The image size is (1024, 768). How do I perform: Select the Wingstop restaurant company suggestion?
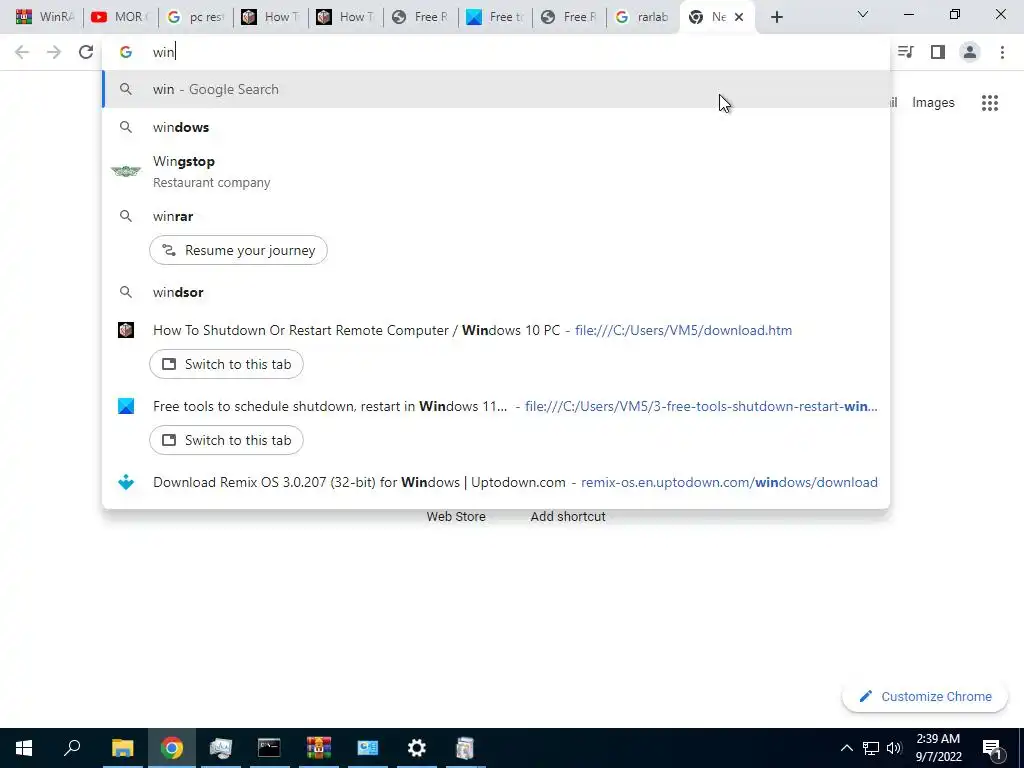pyautogui.click(x=496, y=172)
